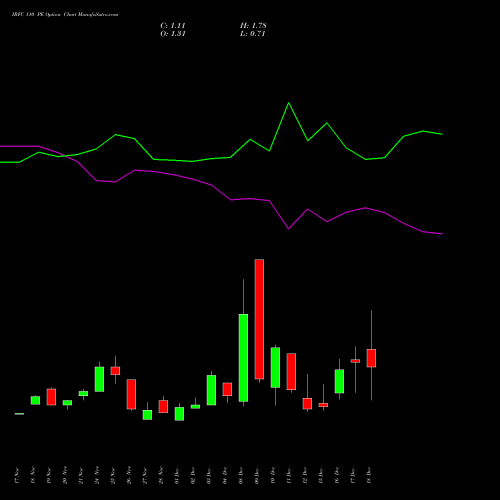This screenshot has height=500, width=500.
Task: Select the open value O: 1.31
Action: (x=173, y=34)
